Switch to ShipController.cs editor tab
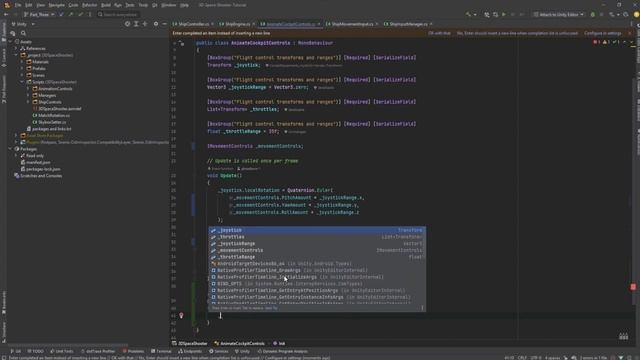The width and height of the screenshot is (640, 360). (x=193, y=24)
